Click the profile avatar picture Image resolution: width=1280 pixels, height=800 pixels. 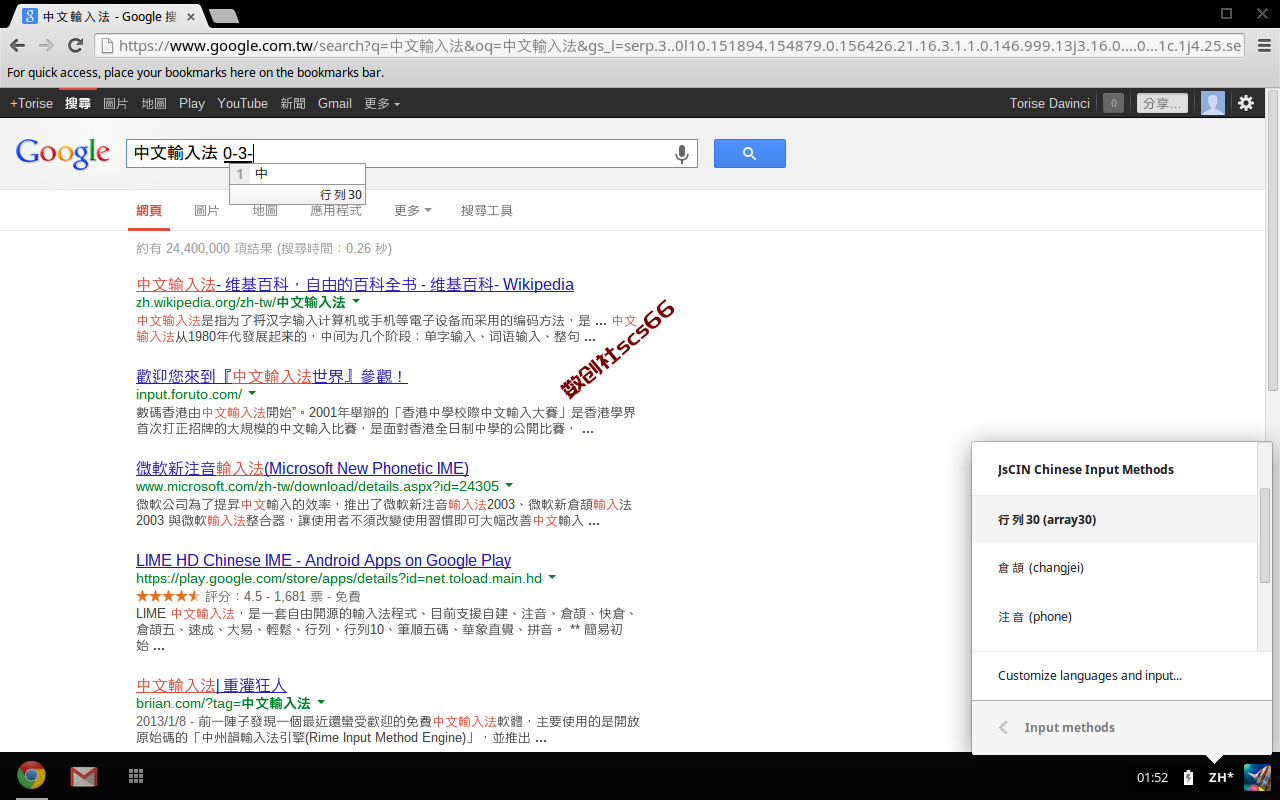point(1213,103)
